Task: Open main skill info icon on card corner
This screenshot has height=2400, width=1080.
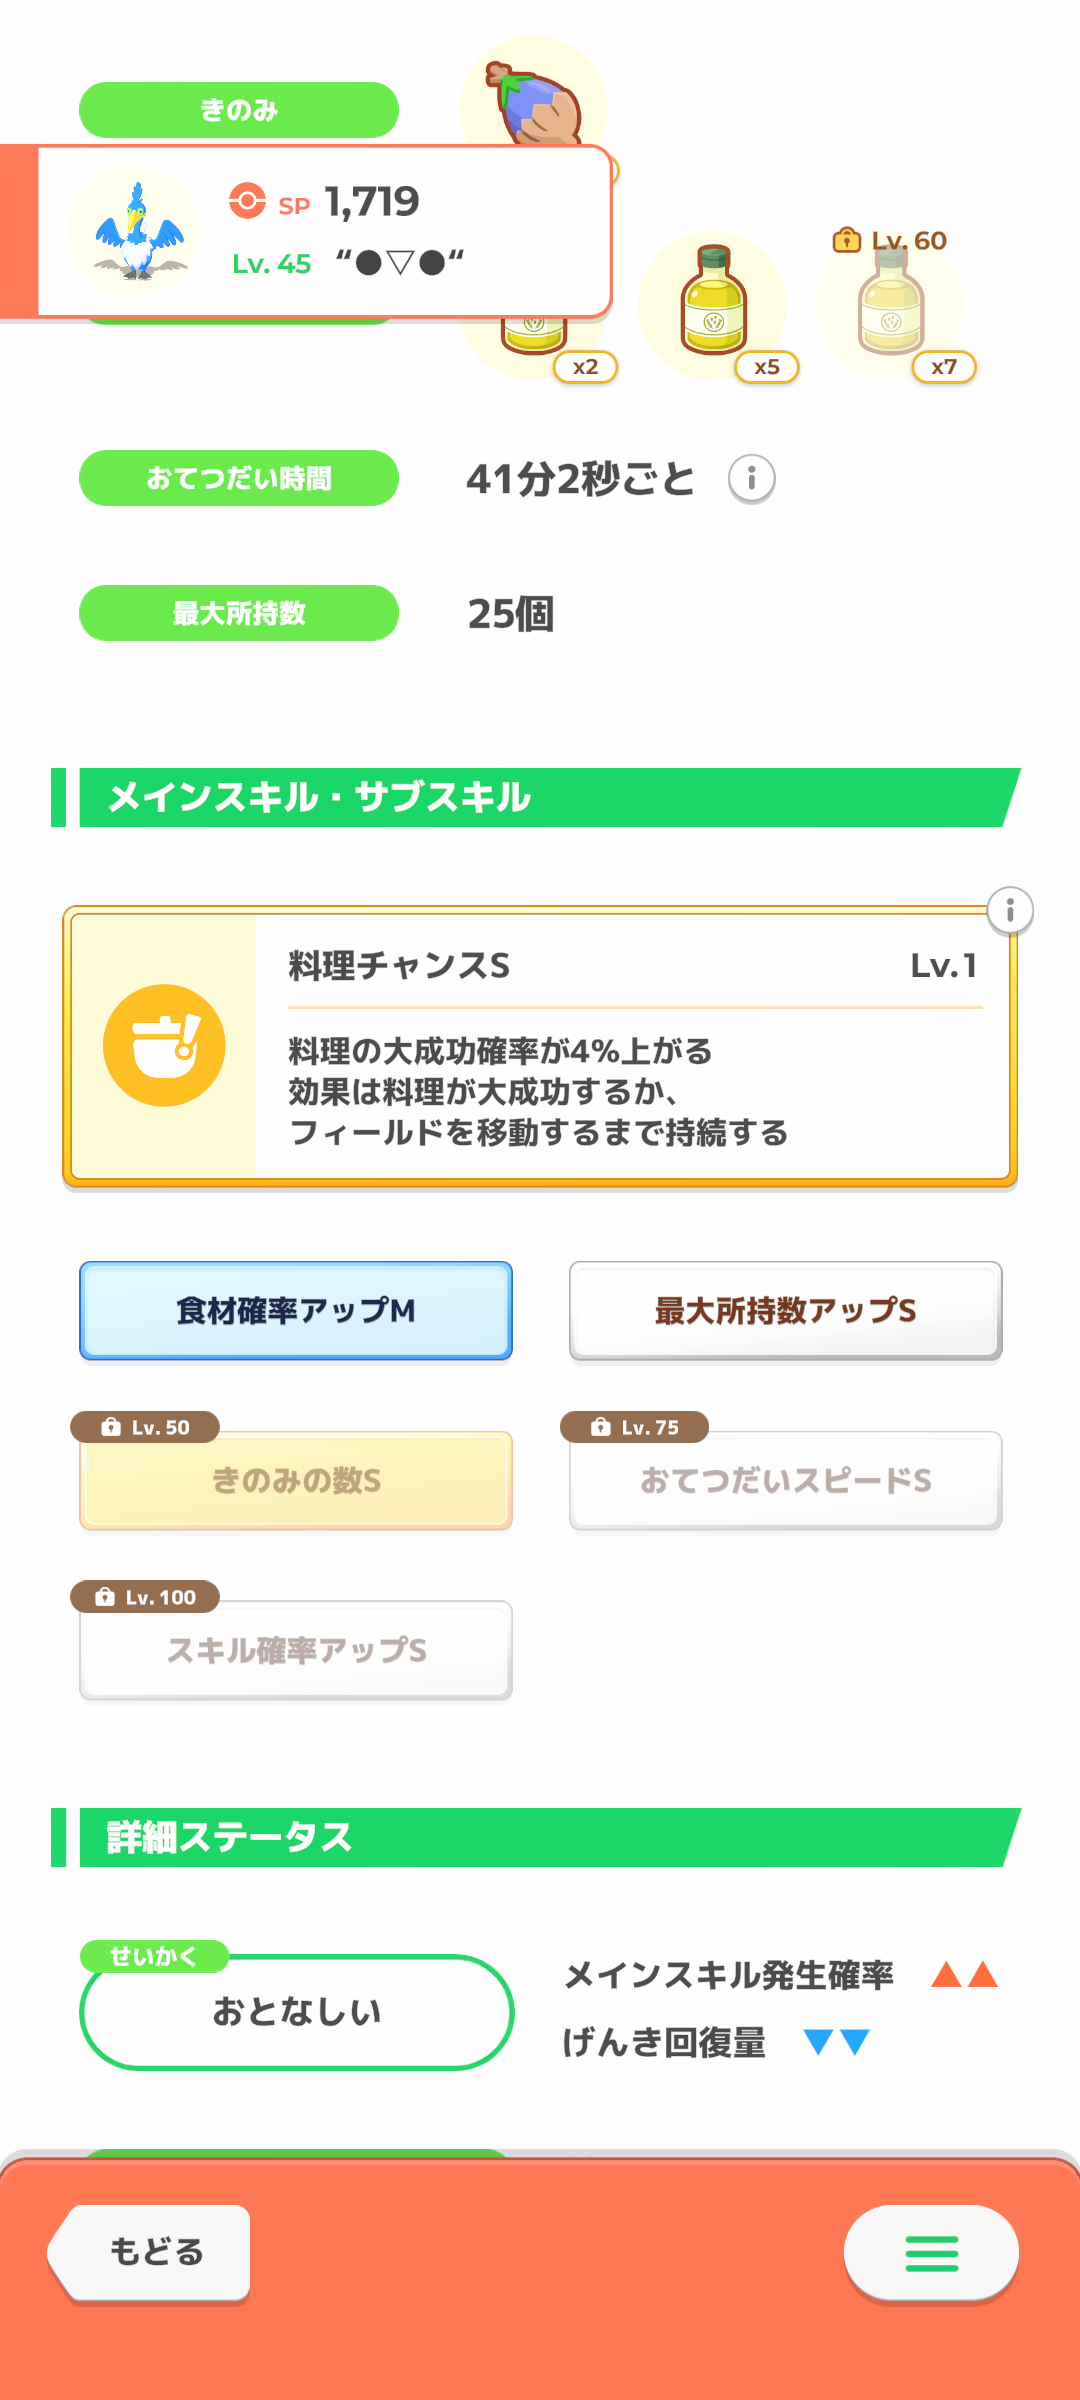Action: point(1010,910)
